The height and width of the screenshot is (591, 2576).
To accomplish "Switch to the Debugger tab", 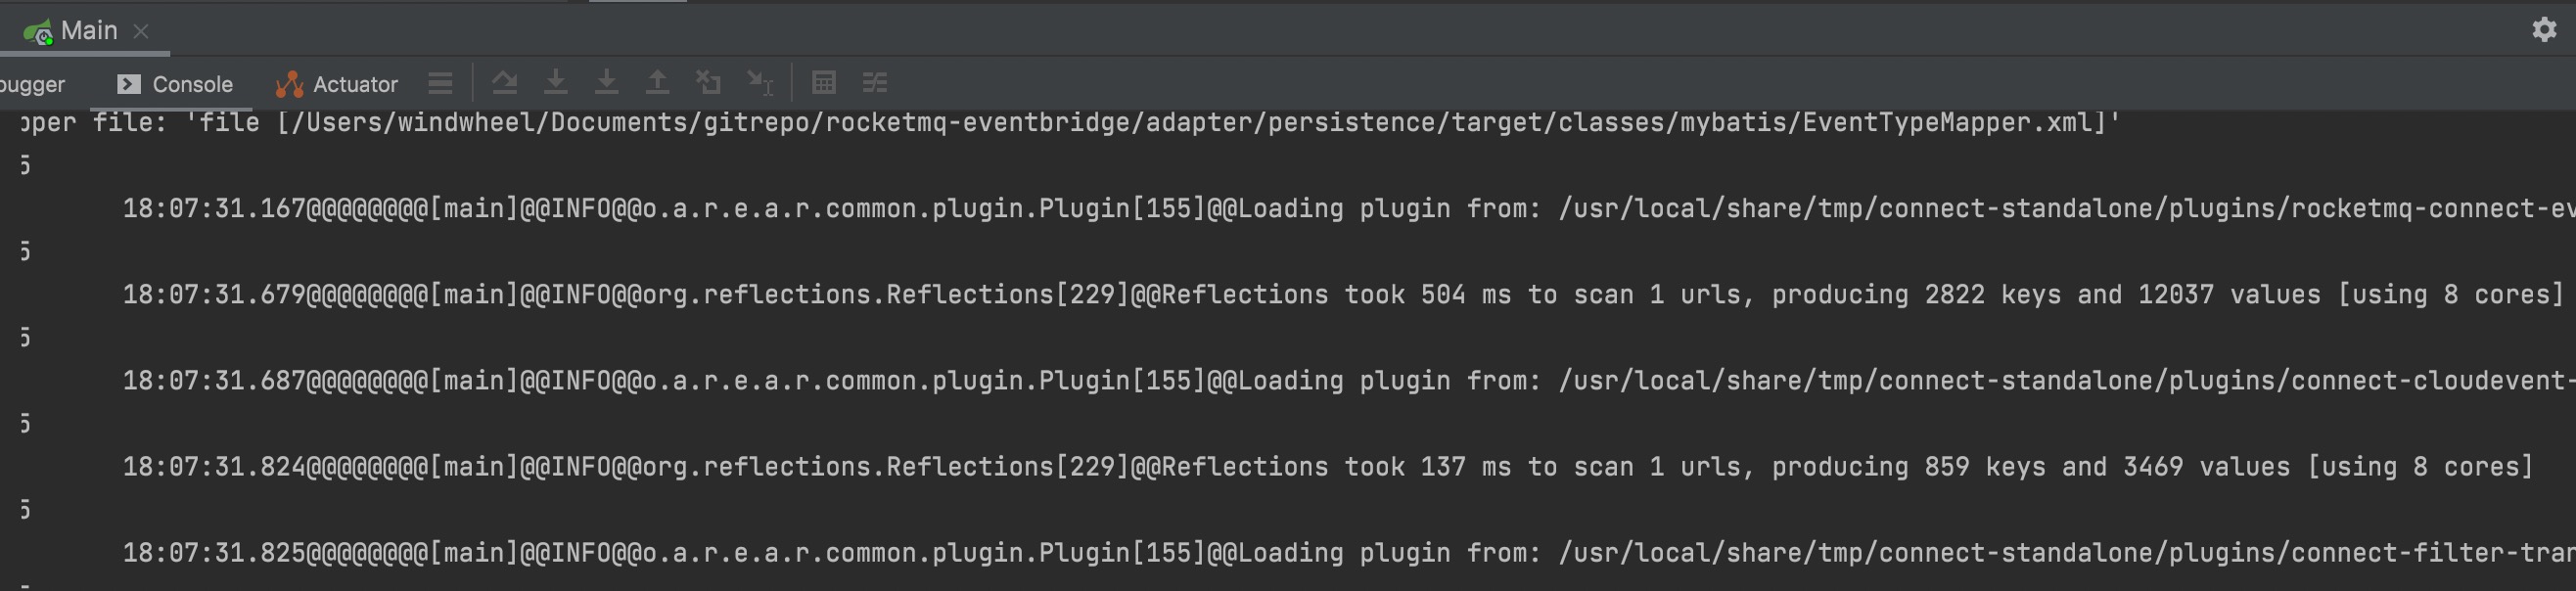I will (30, 84).
